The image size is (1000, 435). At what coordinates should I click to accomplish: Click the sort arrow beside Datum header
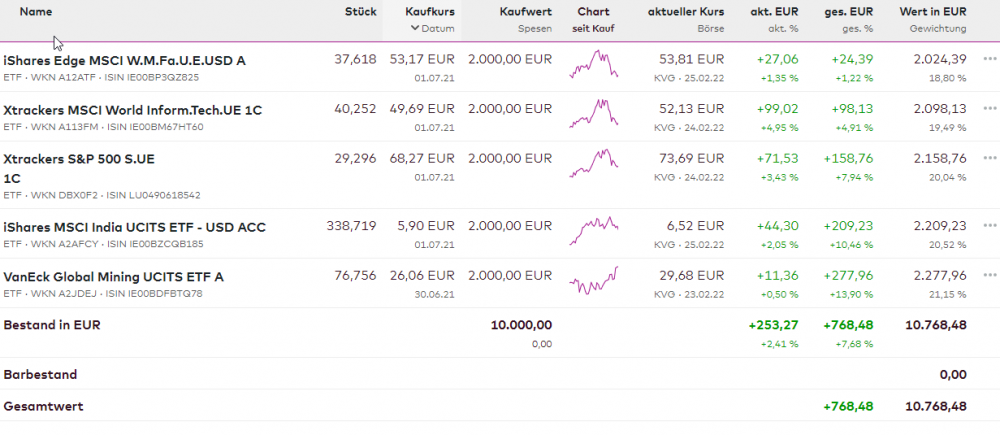(x=413, y=29)
